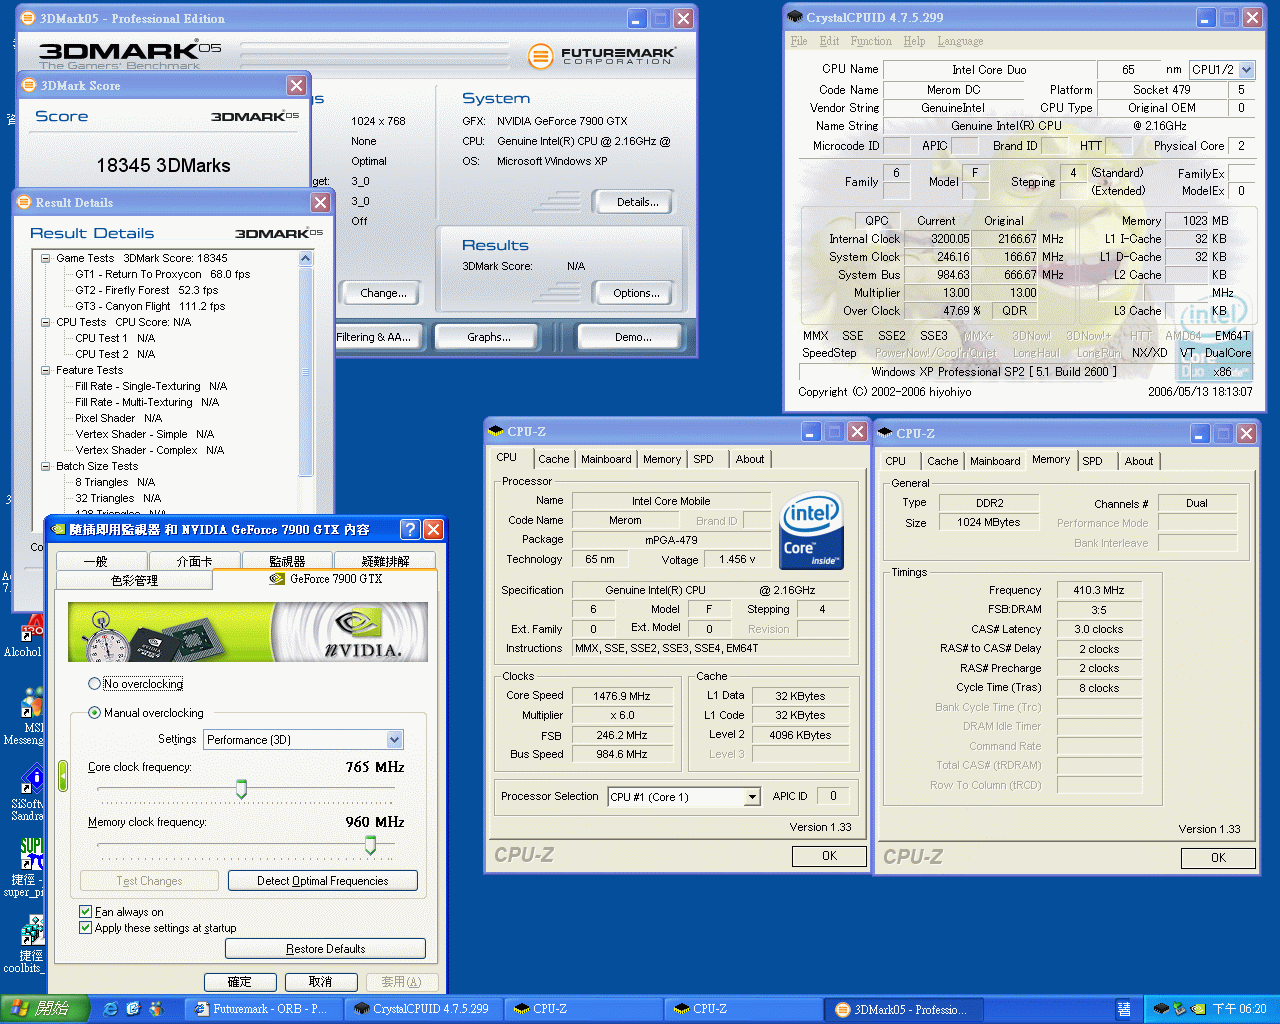Collapse the CPU Tests tree node

pyautogui.click(x=46, y=322)
